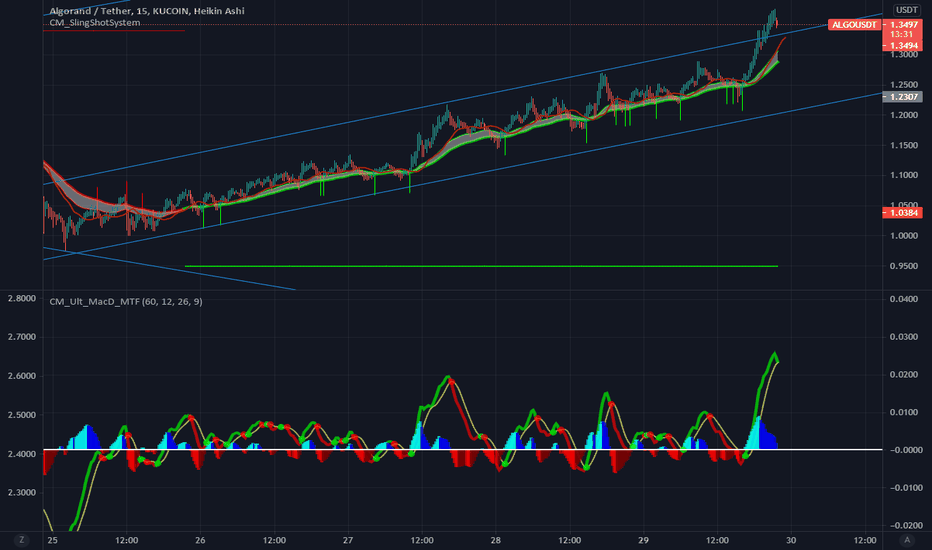Click the 0.0400 MACD axis value
The width and height of the screenshot is (932, 550).
[x=903, y=298]
